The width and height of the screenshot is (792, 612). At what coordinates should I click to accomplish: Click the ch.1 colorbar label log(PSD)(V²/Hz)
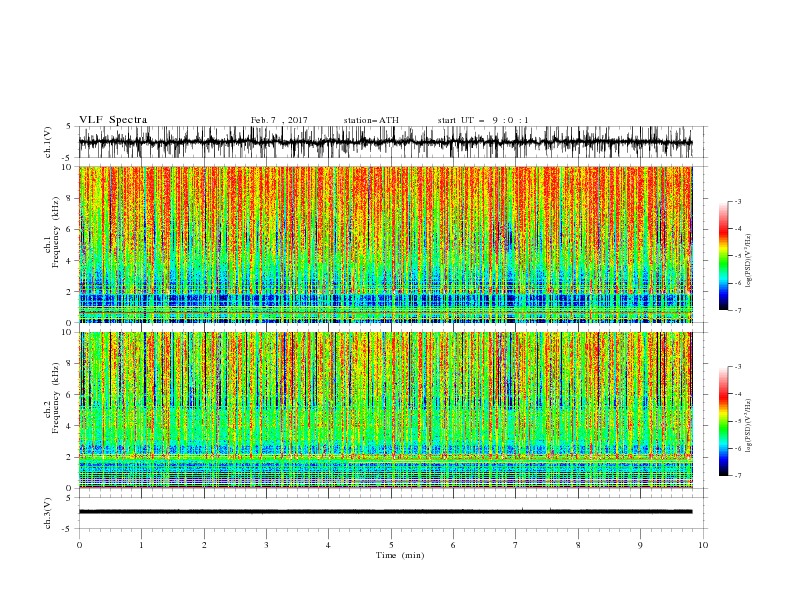point(749,261)
